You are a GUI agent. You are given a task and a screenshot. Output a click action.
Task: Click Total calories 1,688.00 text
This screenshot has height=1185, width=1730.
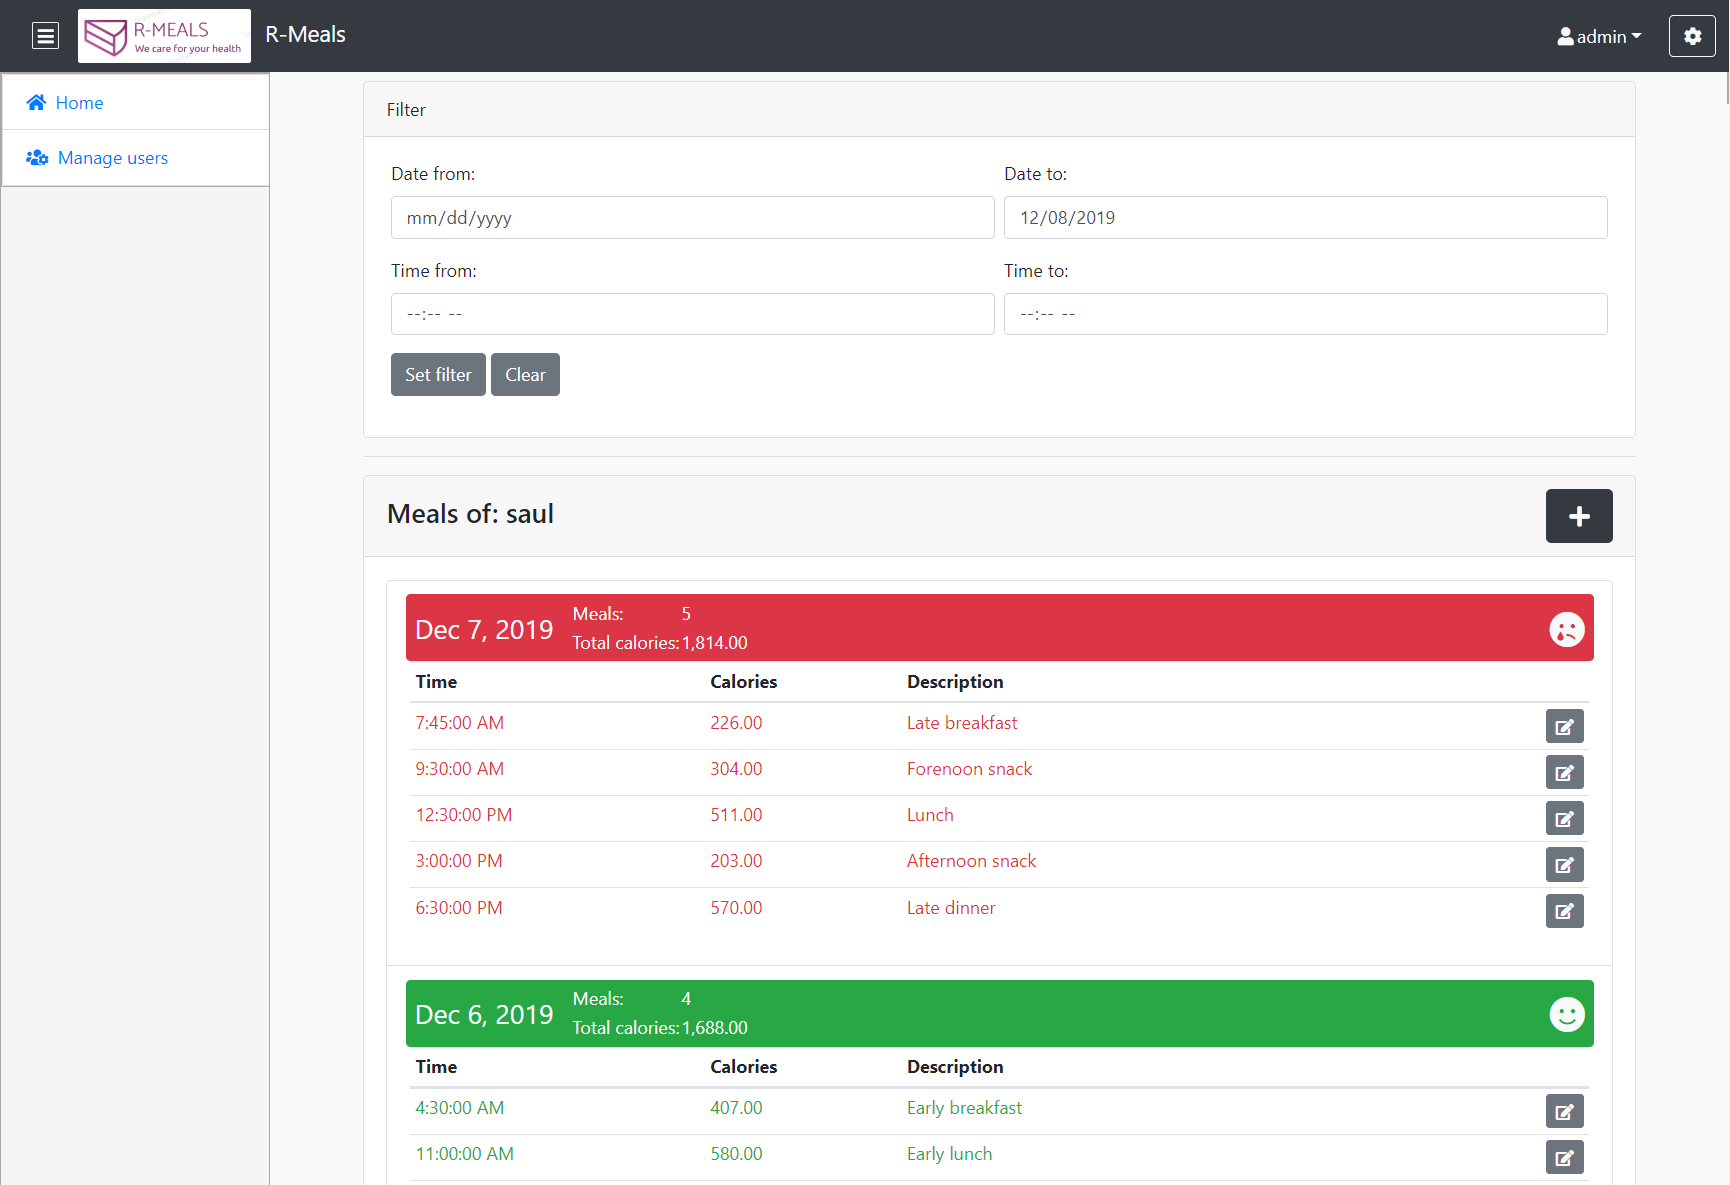pos(660,1028)
